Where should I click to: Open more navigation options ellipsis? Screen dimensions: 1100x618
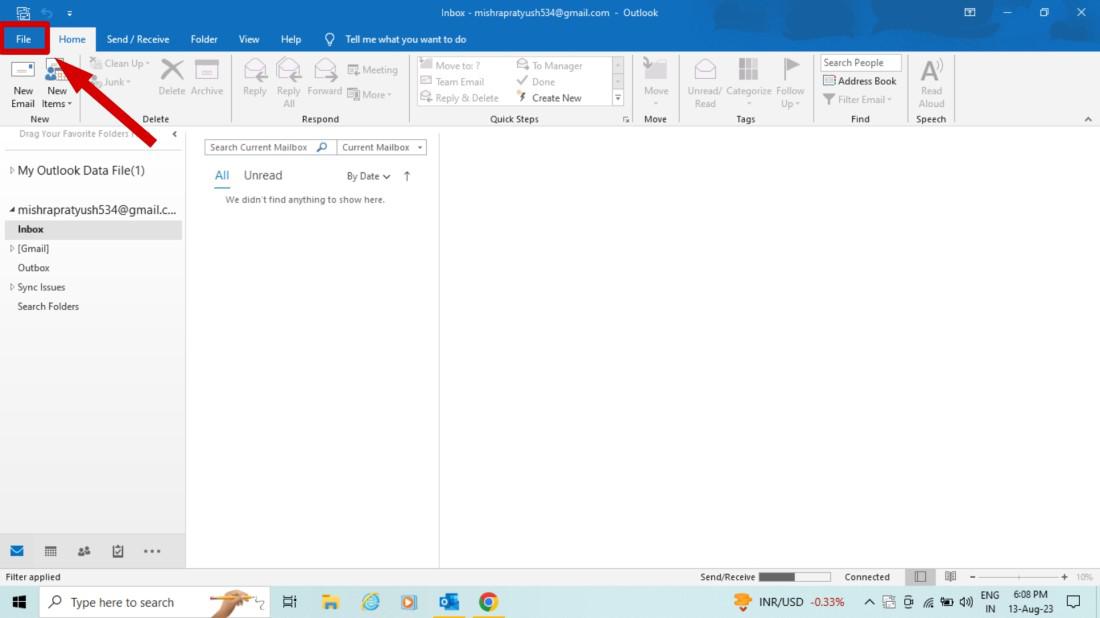[152, 551]
